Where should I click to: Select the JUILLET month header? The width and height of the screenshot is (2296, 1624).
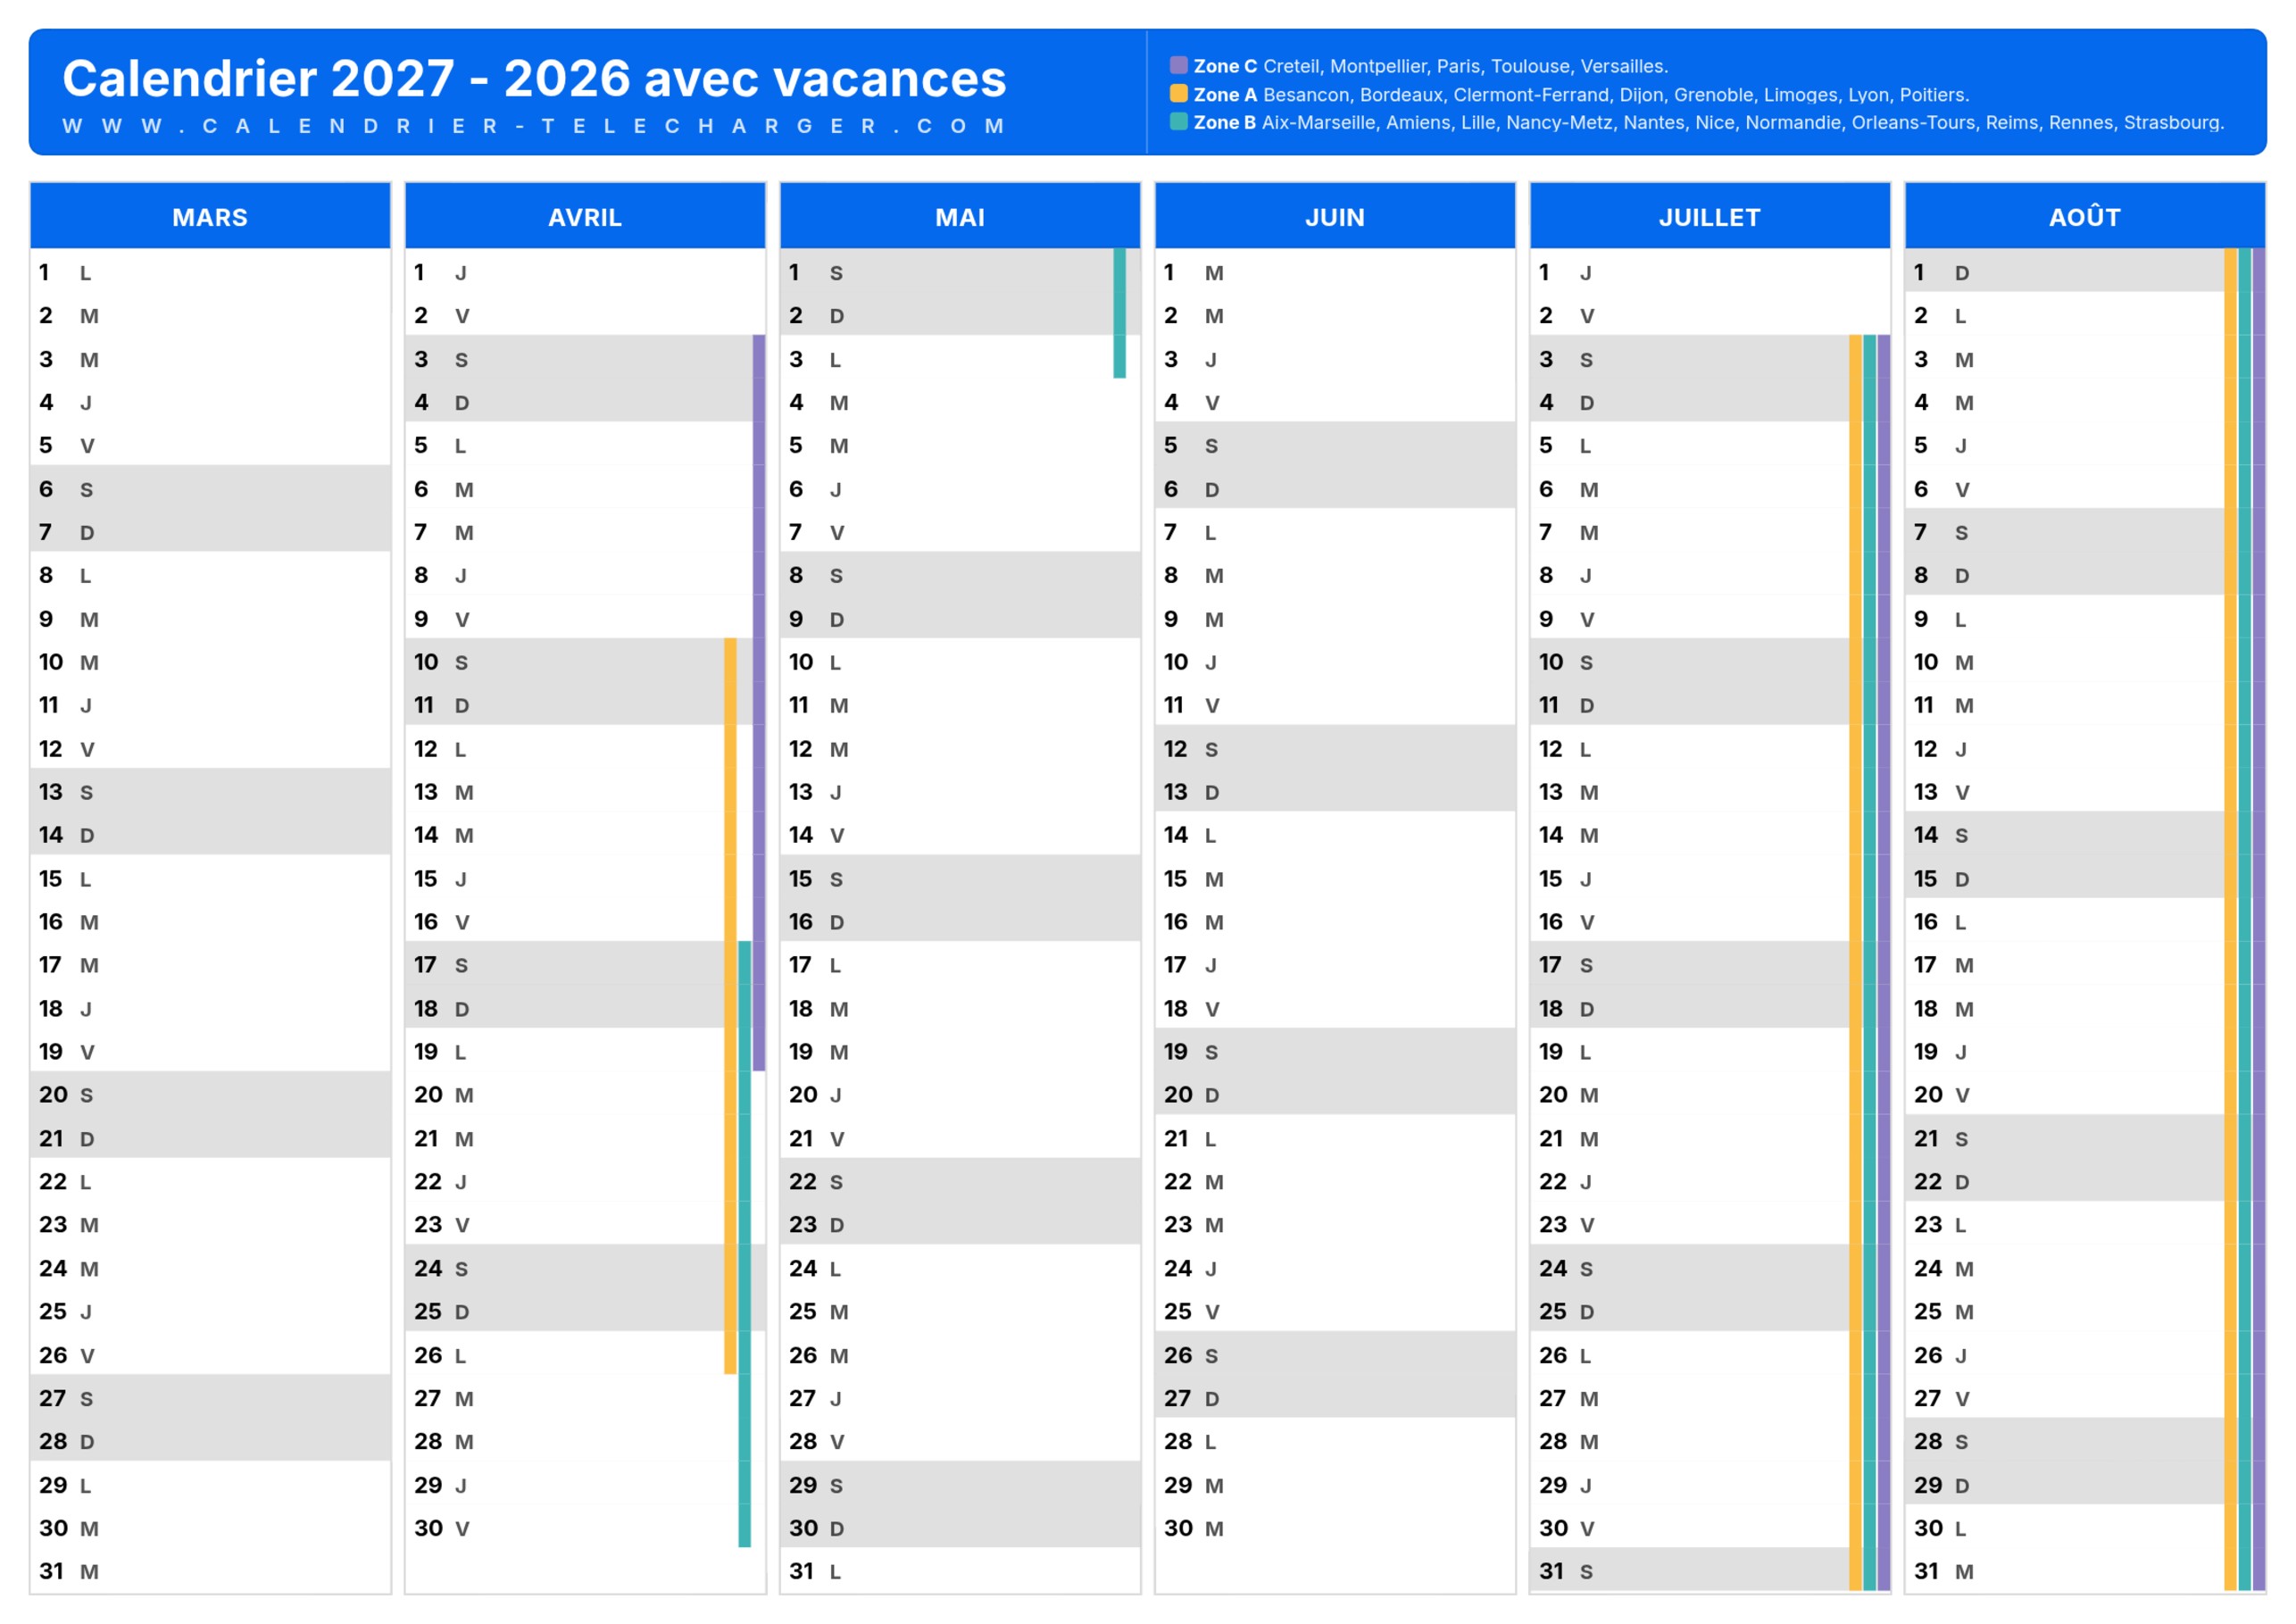click(x=1710, y=216)
